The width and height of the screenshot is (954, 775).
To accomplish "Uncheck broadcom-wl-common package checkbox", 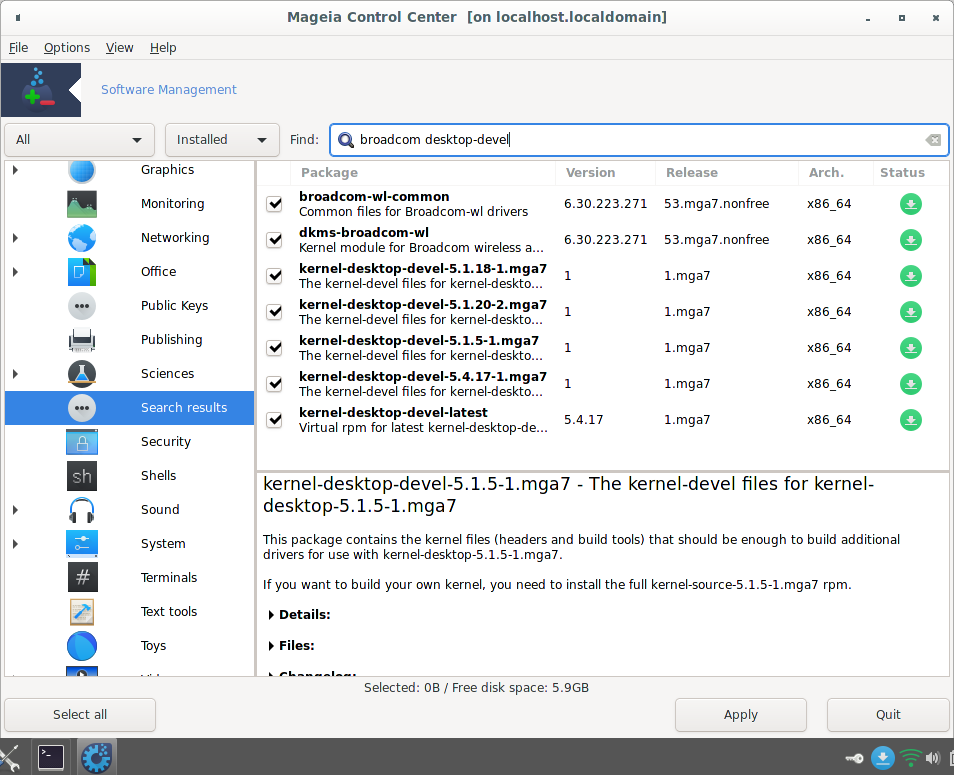I will point(274,204).
